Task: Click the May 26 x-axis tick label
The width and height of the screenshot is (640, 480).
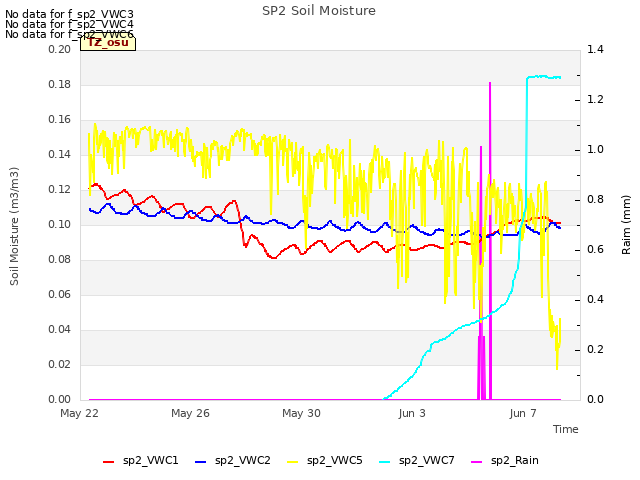Action: click(x=190, y=413)
